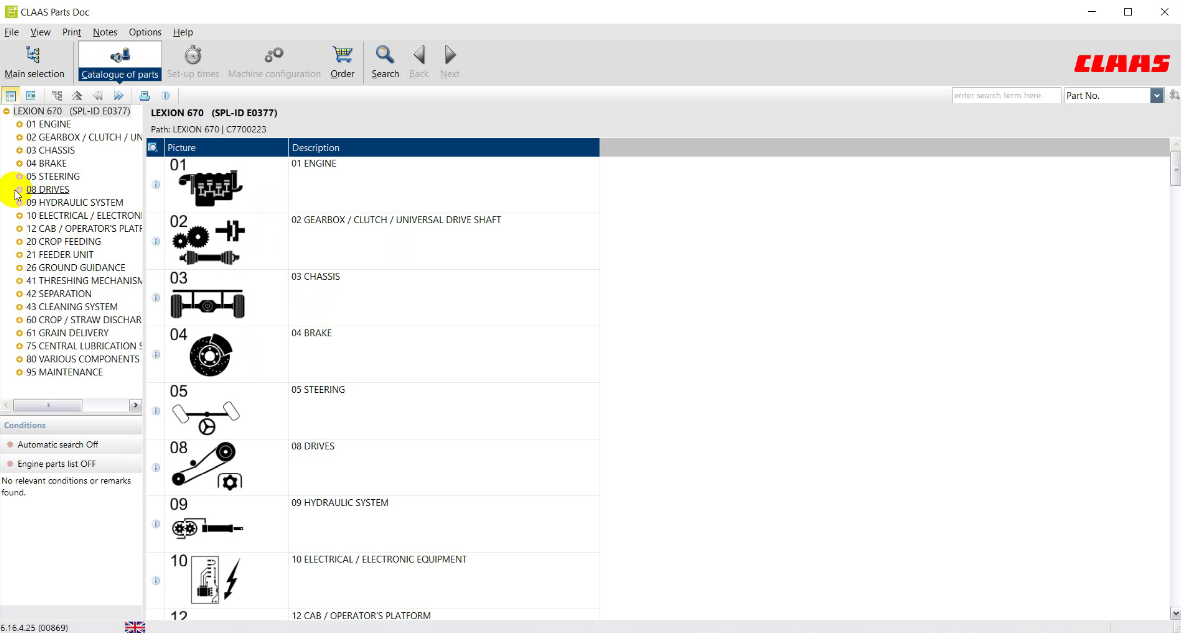Screen dimensions: 1181x633
Task: Select the Catalogue of parts button
Action: (120, 62)
